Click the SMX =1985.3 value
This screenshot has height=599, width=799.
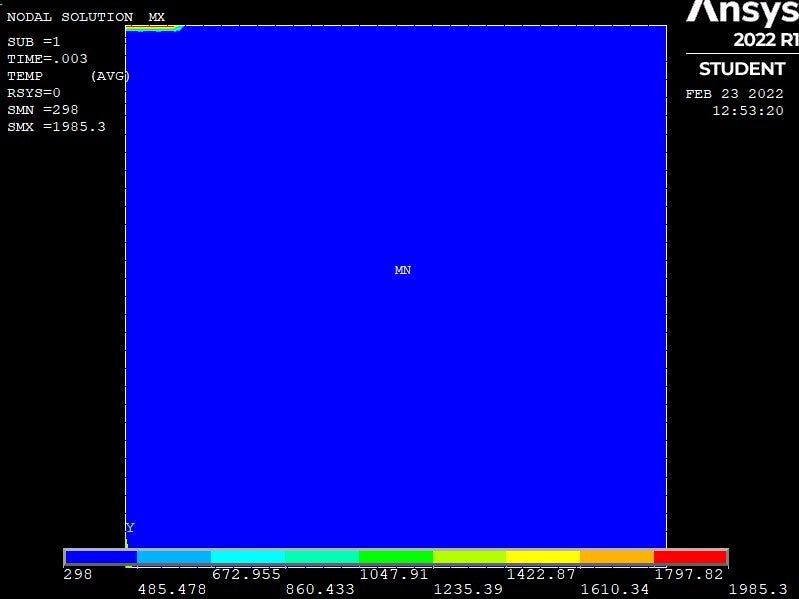57,126
